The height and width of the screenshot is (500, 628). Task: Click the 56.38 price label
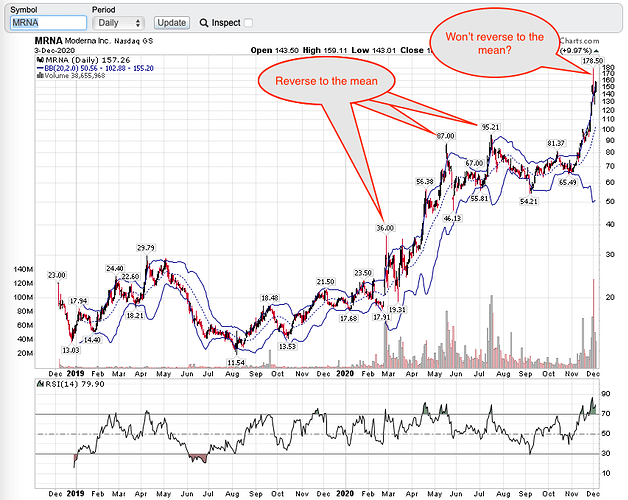[x=425, y=182]
